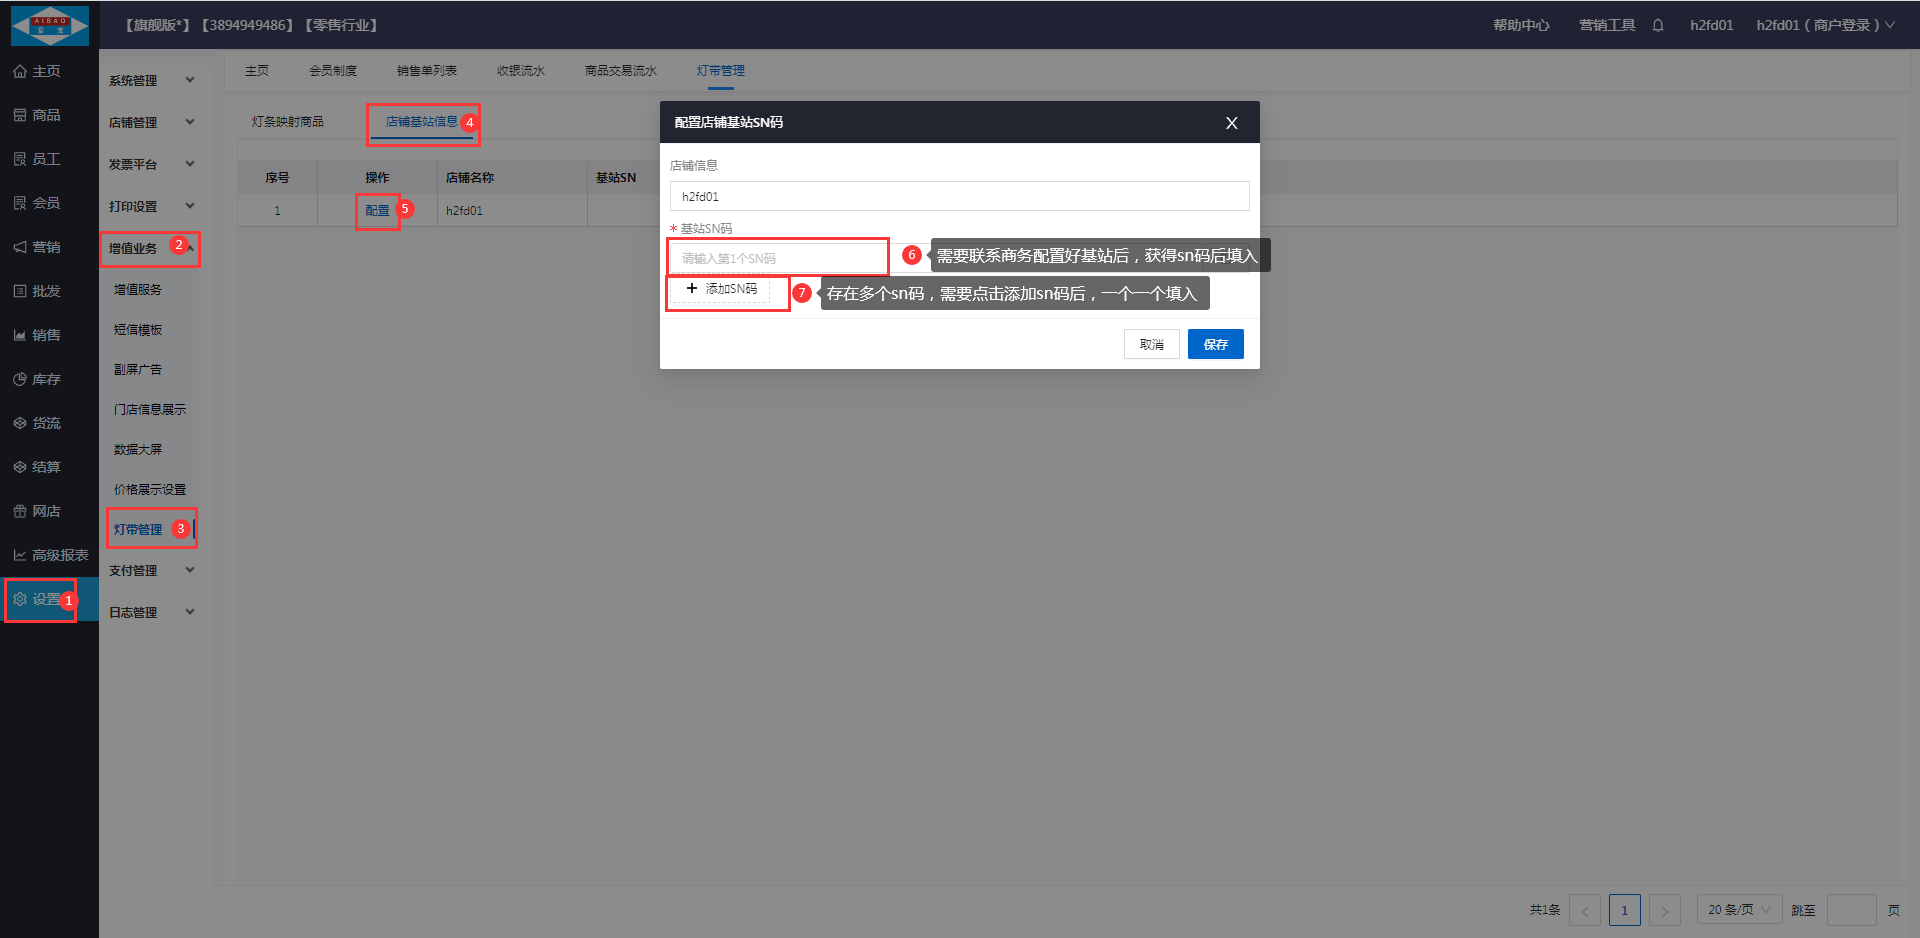Close the 配置店铺基站SN码 dialog
Image resolution: width=1920 pixels, height=938 pixels.
[1231, 123]
